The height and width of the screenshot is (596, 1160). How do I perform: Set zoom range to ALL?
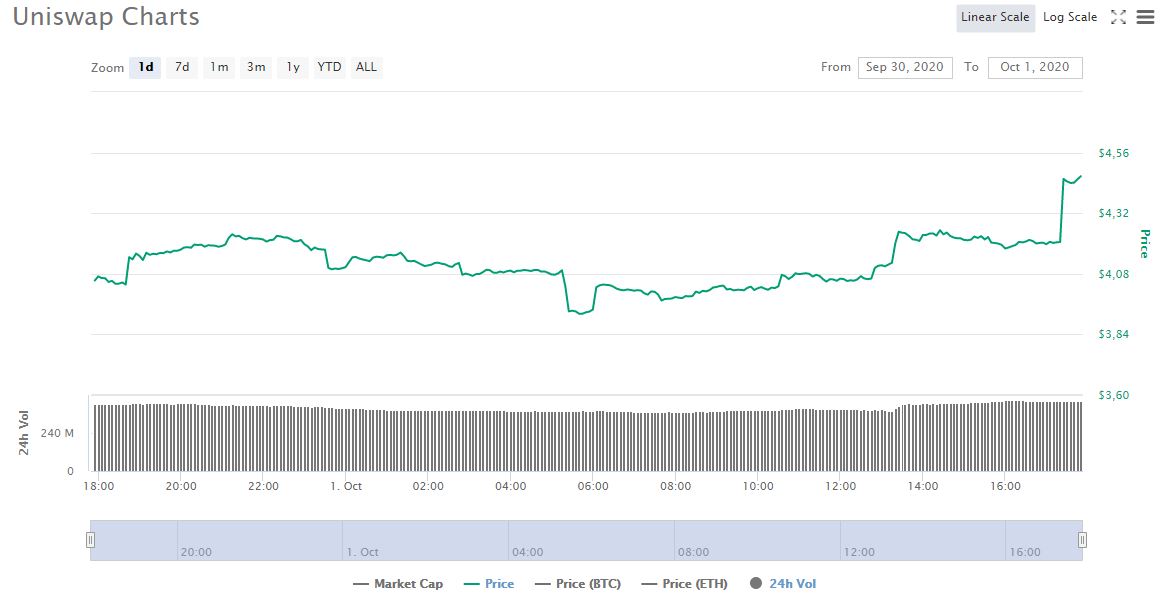366,67
